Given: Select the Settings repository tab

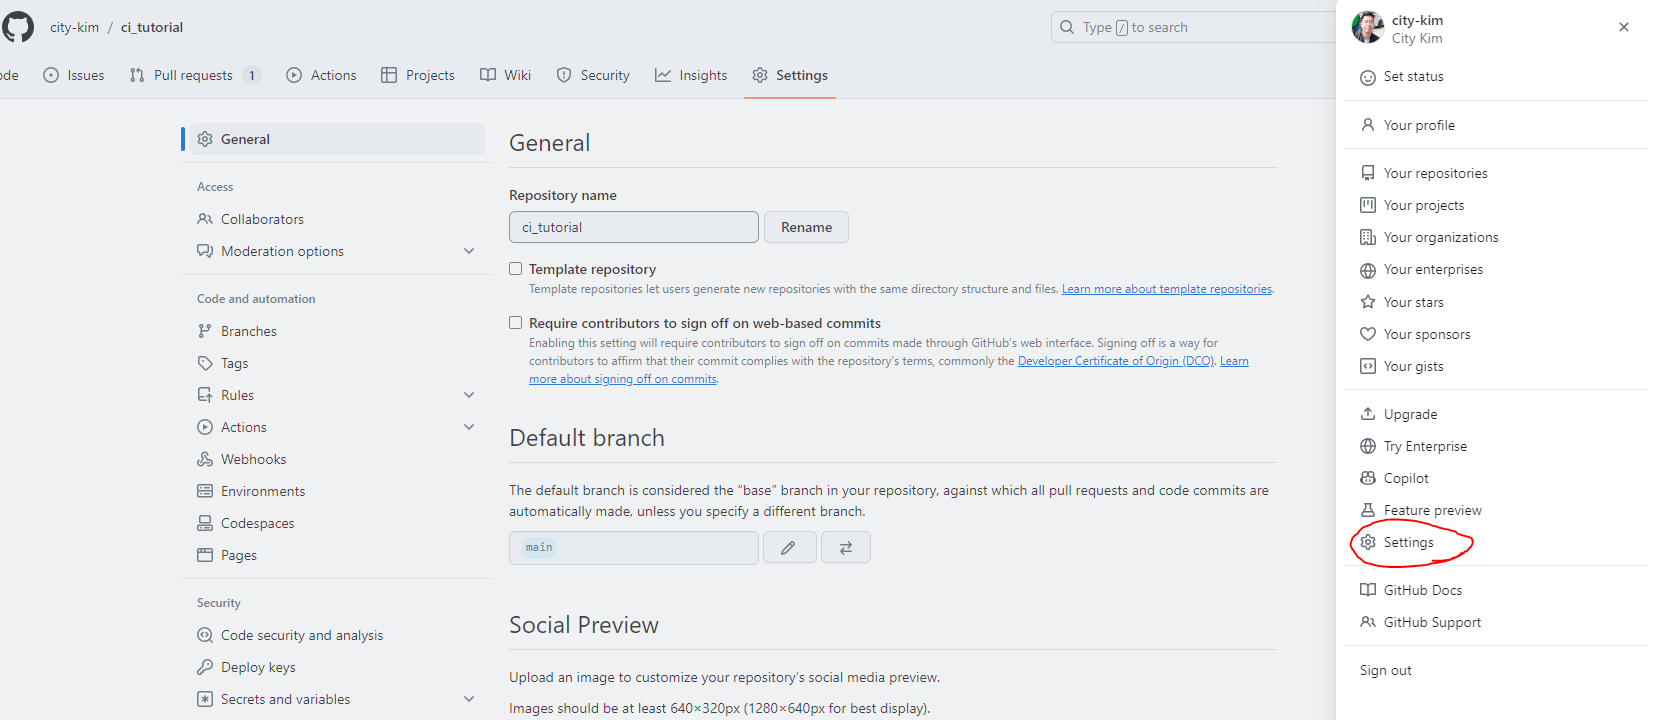Looking at the screenshot, I should click(x=790, y=75).
